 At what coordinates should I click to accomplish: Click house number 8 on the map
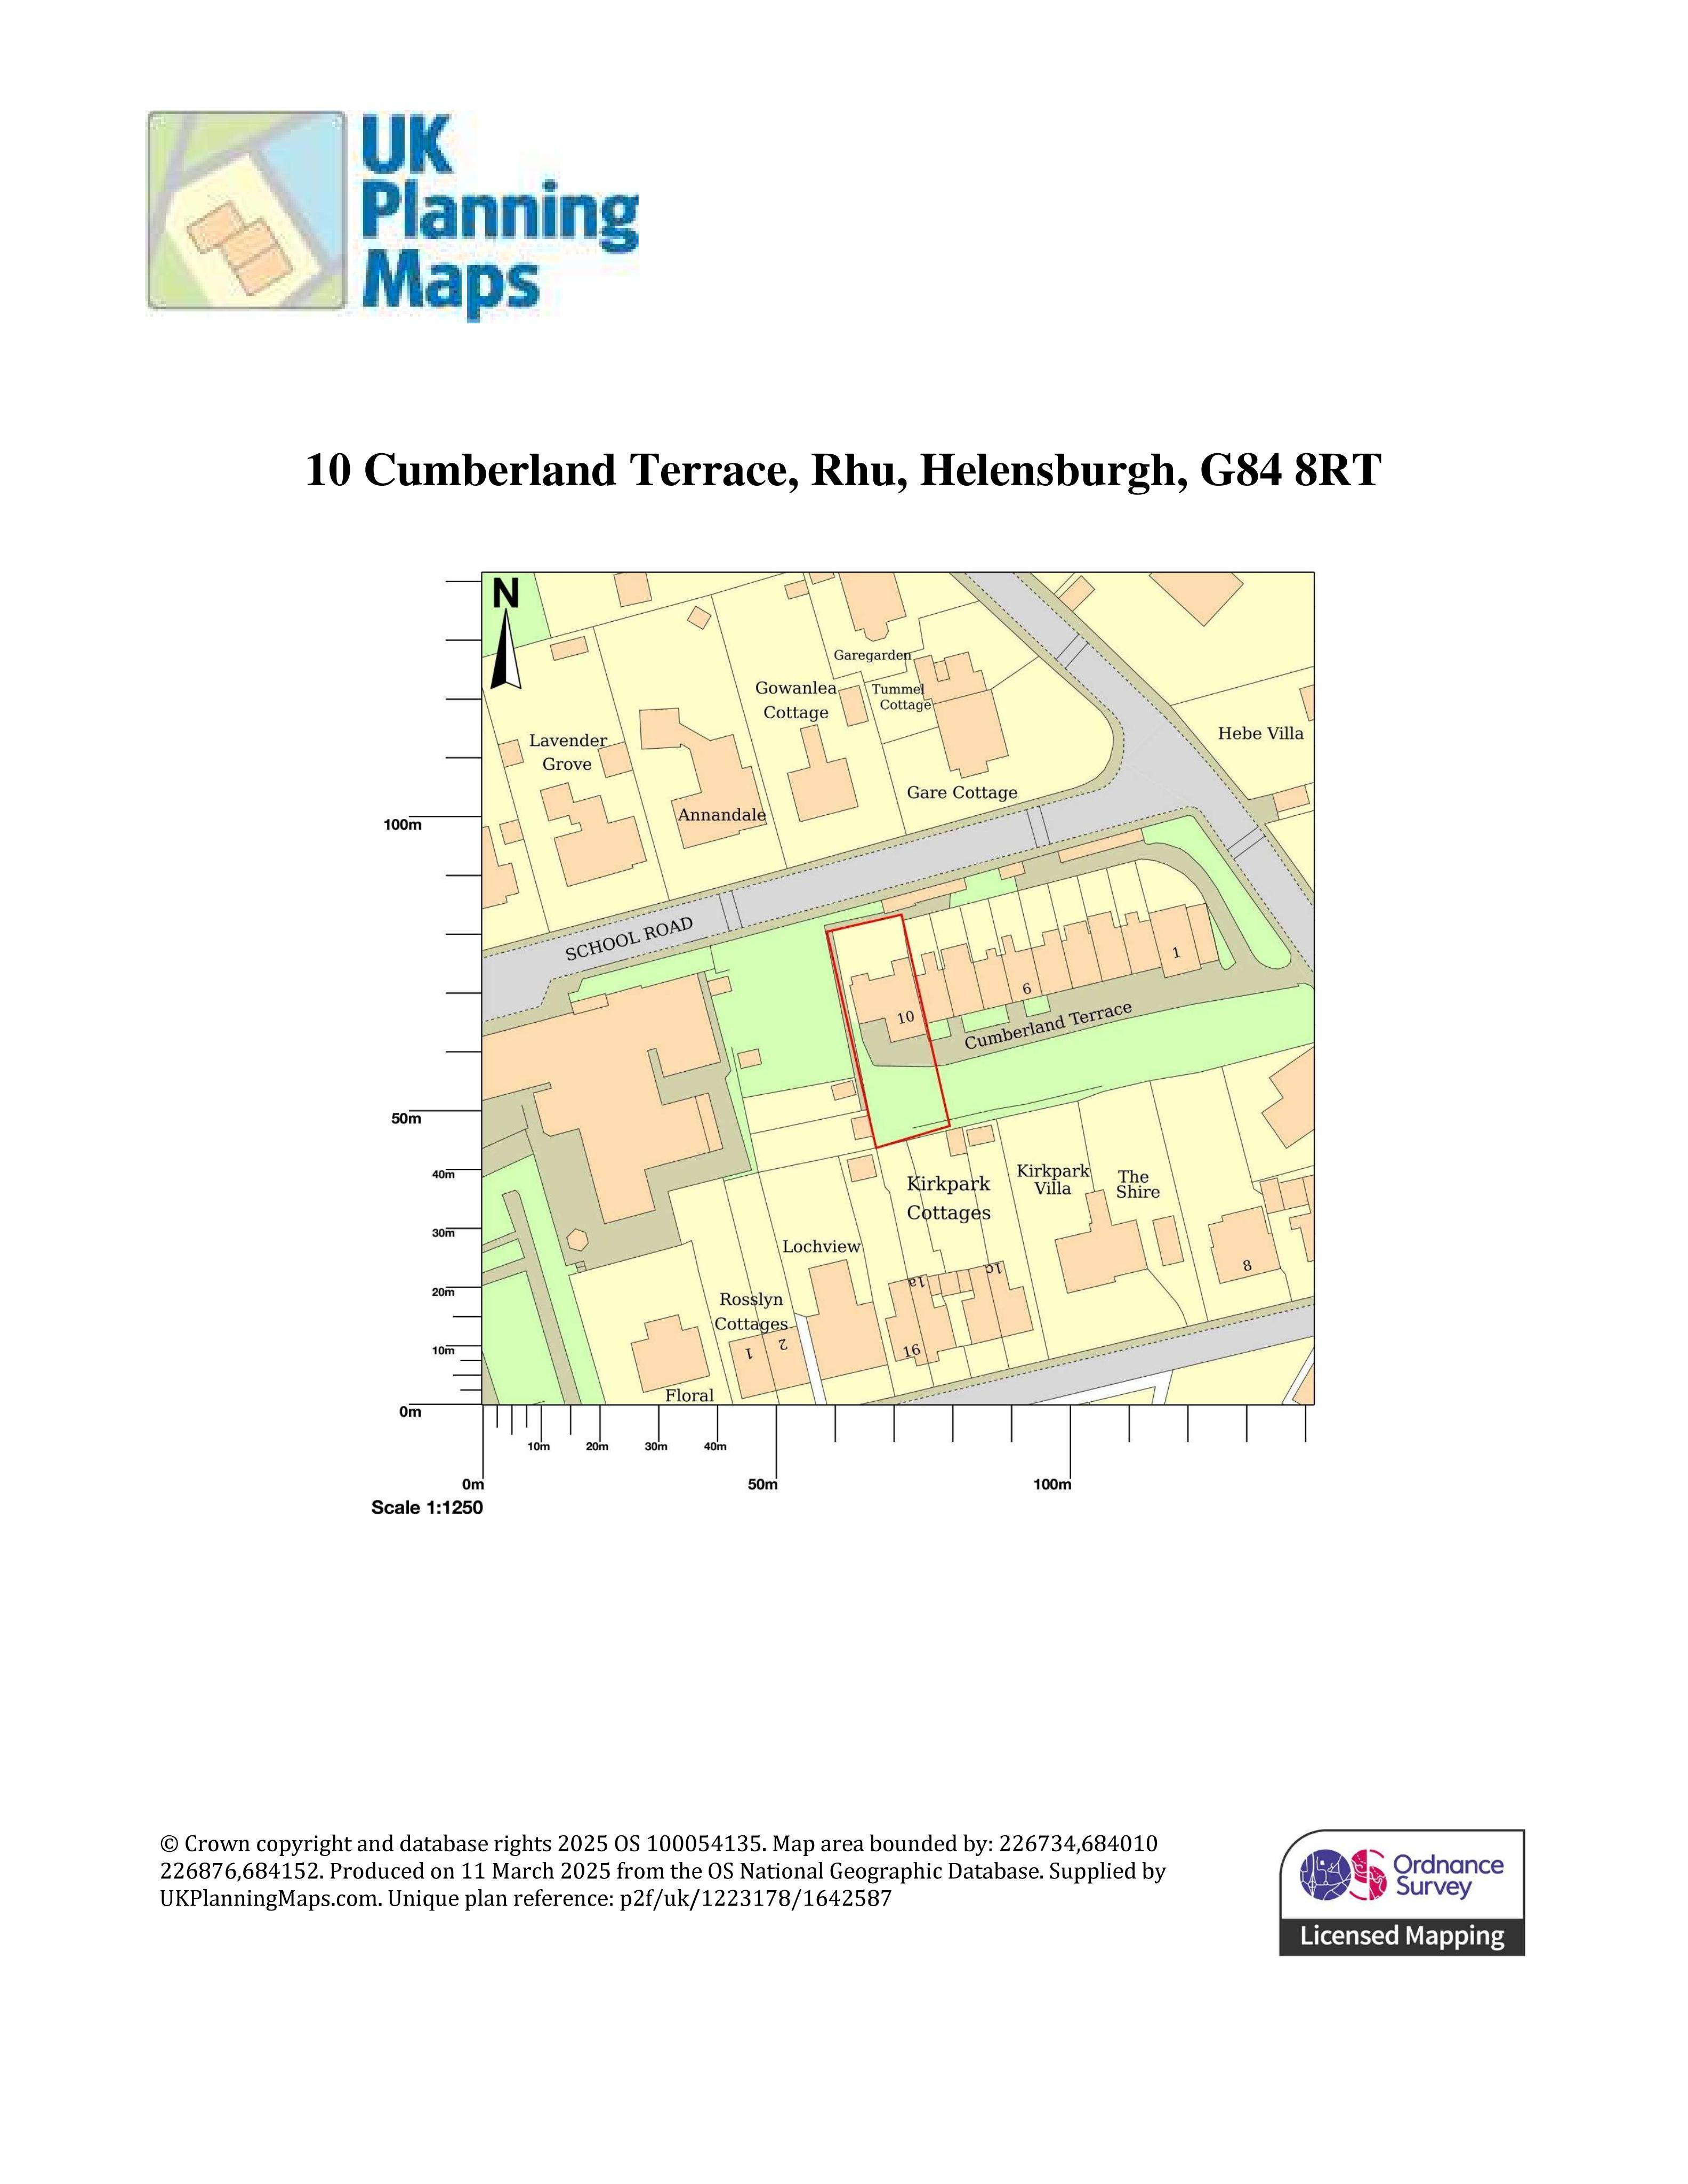1247,1266
